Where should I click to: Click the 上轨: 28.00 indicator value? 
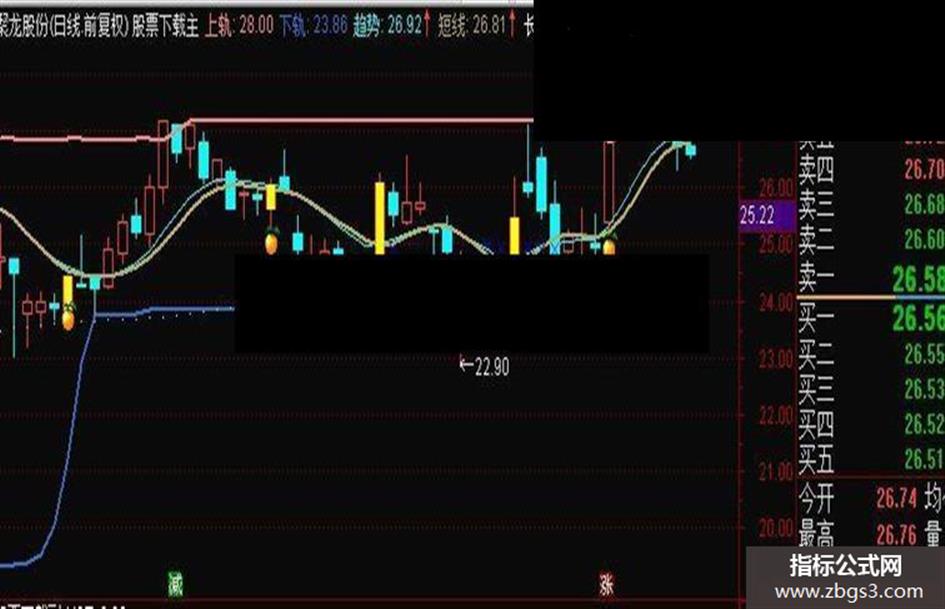click(x=239, y=25)
